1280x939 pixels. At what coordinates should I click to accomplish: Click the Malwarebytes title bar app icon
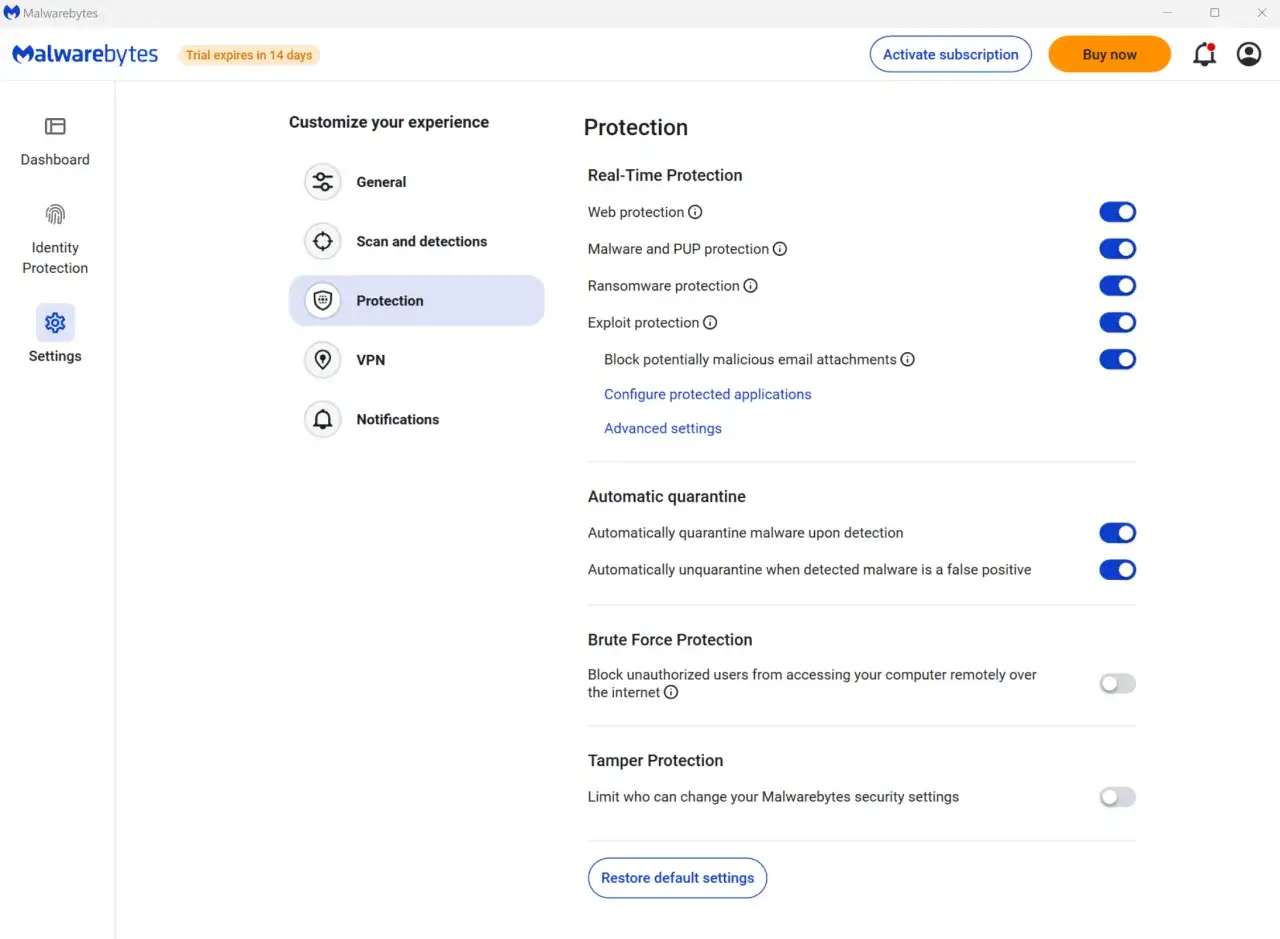coord(12,13)
